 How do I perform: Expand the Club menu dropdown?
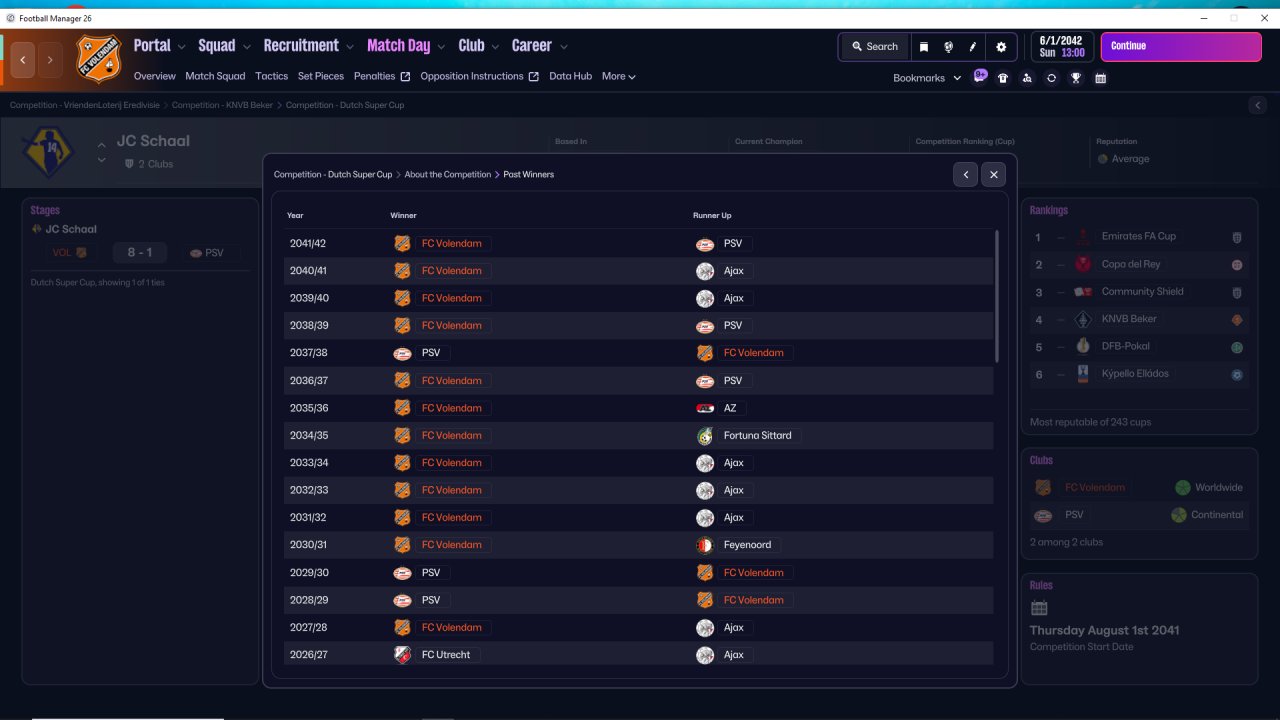pyautogui.click(x=495, y=47)
